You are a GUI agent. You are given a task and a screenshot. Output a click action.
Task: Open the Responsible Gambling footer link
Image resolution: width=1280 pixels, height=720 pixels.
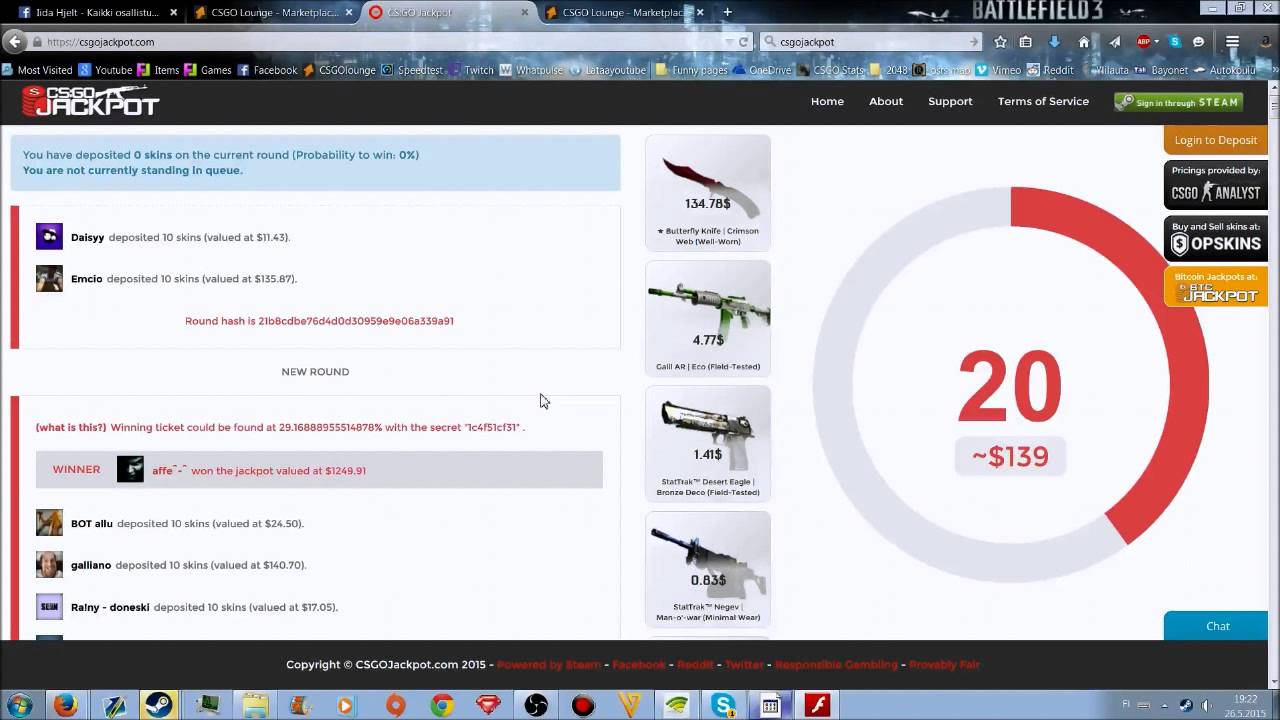click(837, 664)
